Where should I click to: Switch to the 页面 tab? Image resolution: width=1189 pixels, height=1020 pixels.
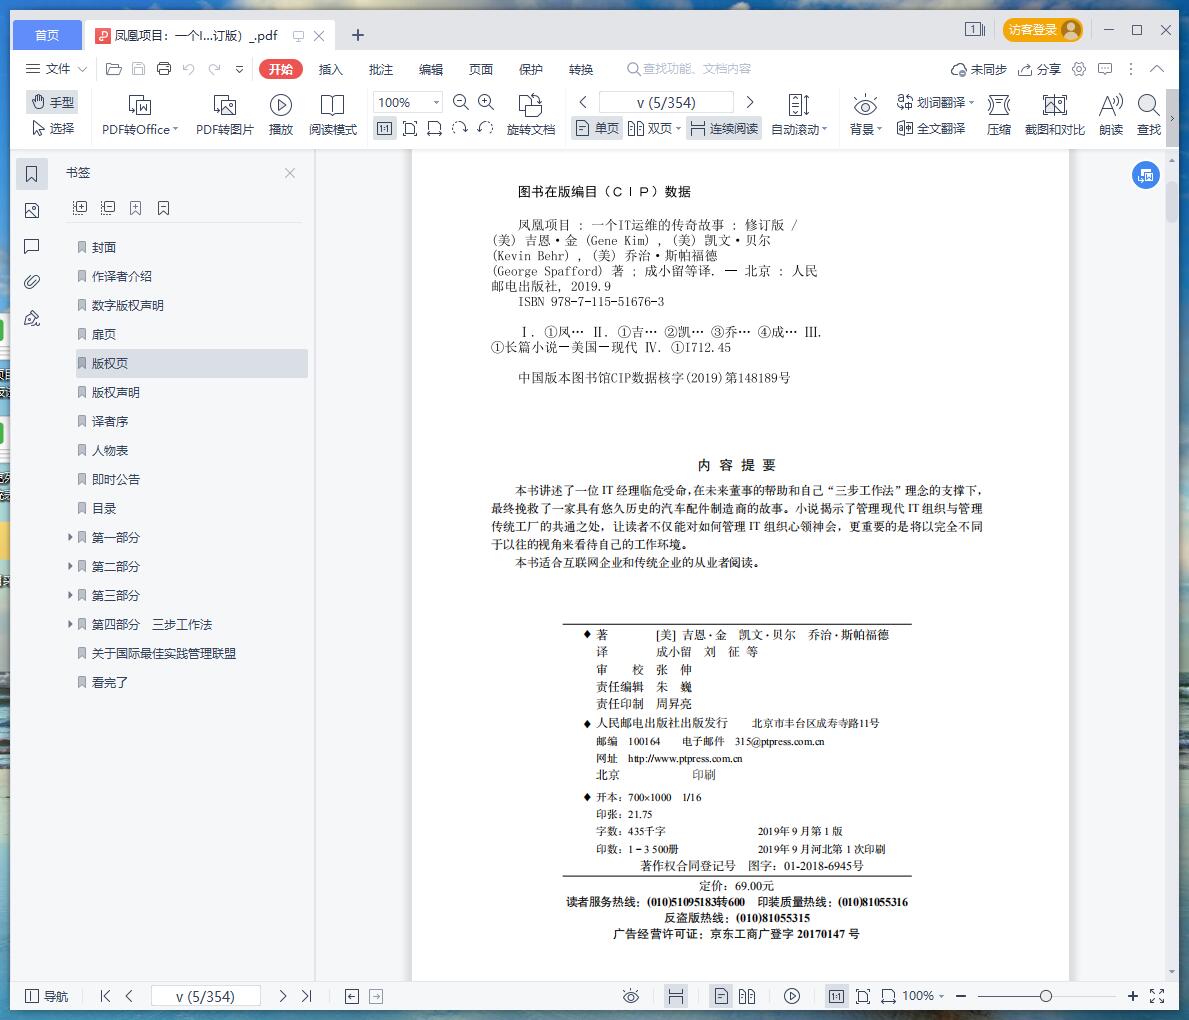click(481, 69)
